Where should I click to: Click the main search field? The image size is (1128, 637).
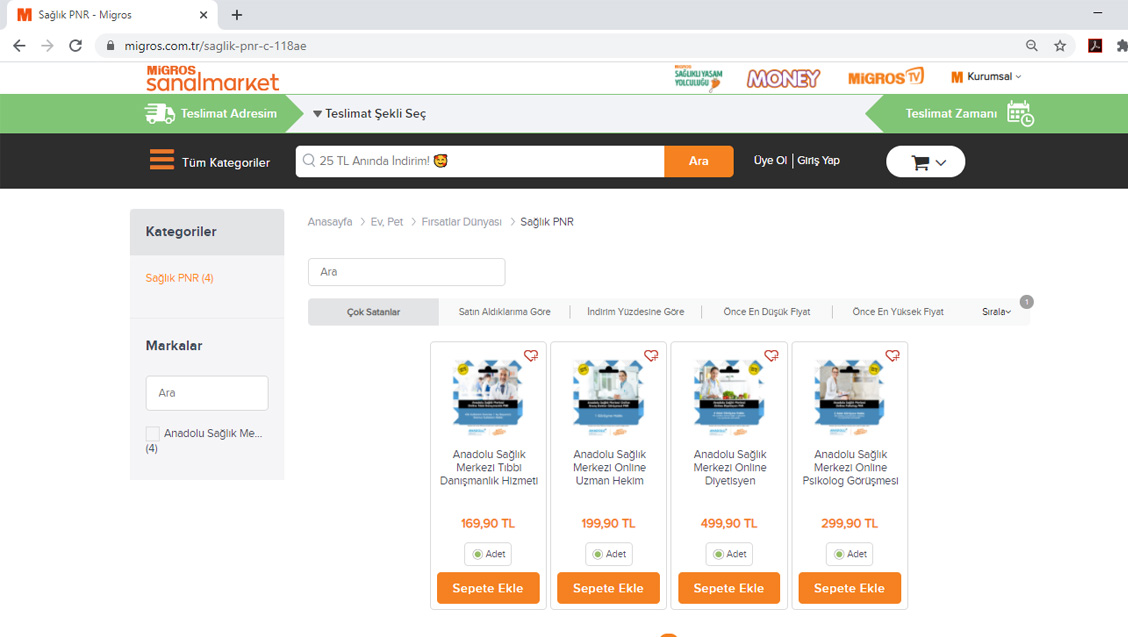[480, 161]
